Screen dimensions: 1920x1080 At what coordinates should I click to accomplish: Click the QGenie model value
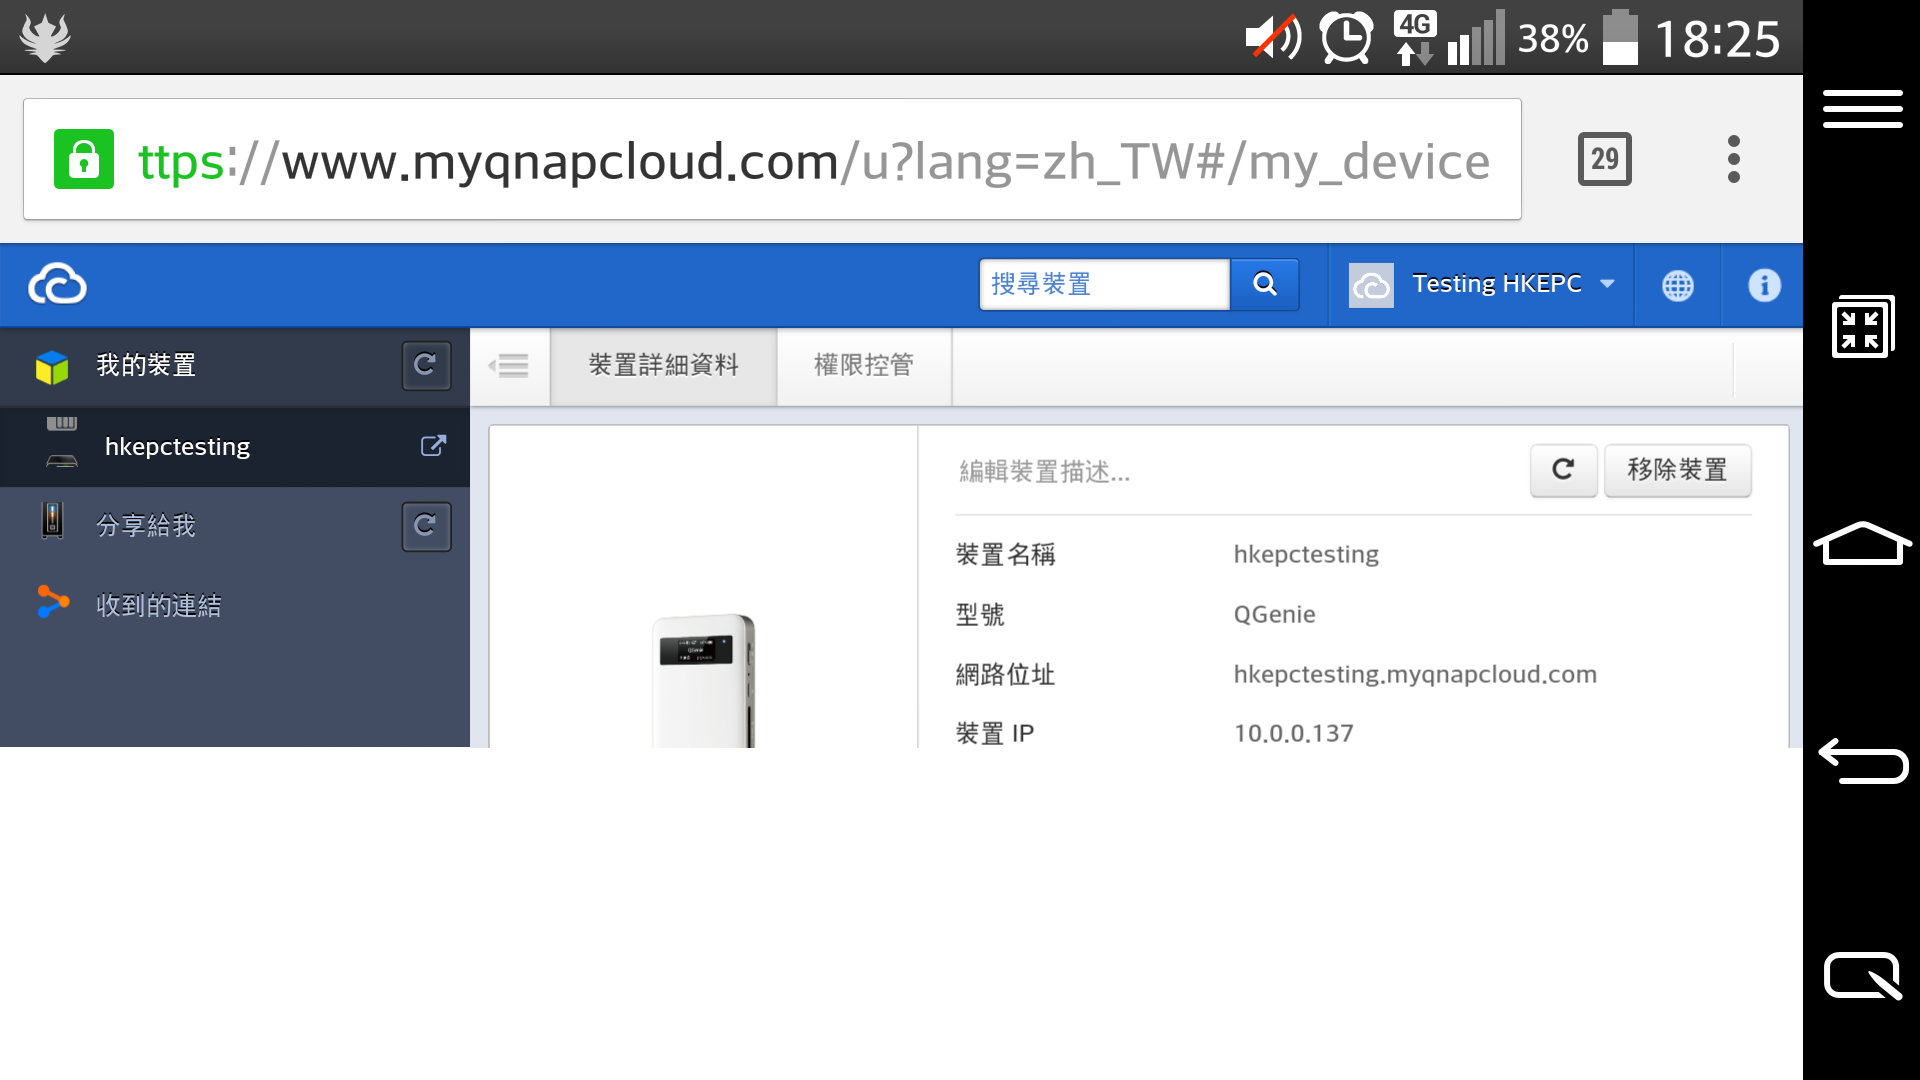(x=1274, y=614)
